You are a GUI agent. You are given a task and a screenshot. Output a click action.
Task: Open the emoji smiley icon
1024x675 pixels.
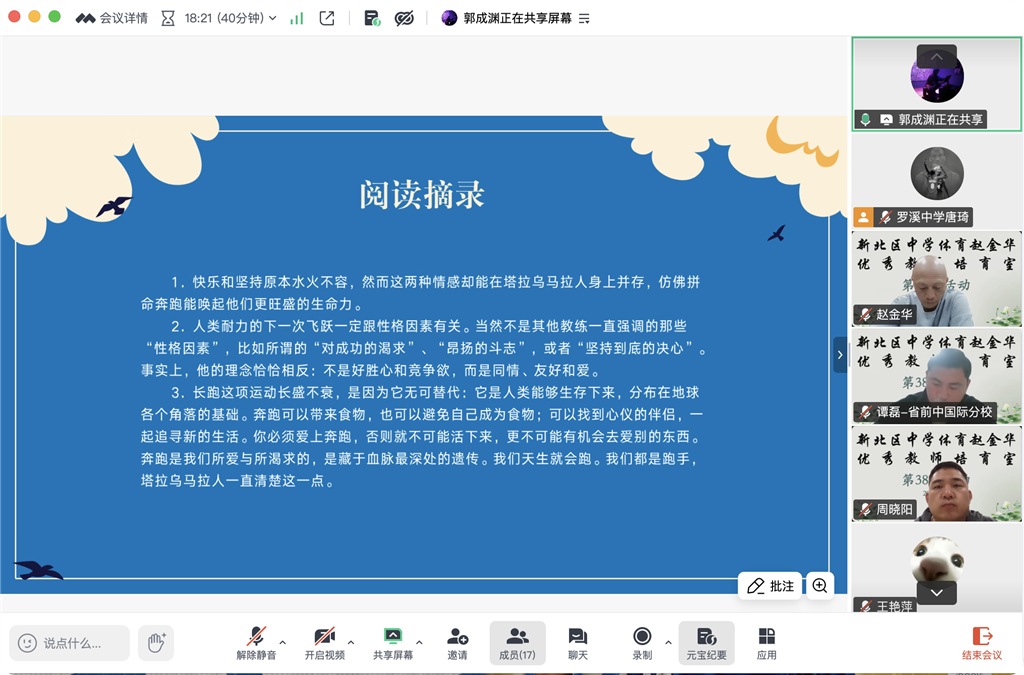click(x=27, y=643)
